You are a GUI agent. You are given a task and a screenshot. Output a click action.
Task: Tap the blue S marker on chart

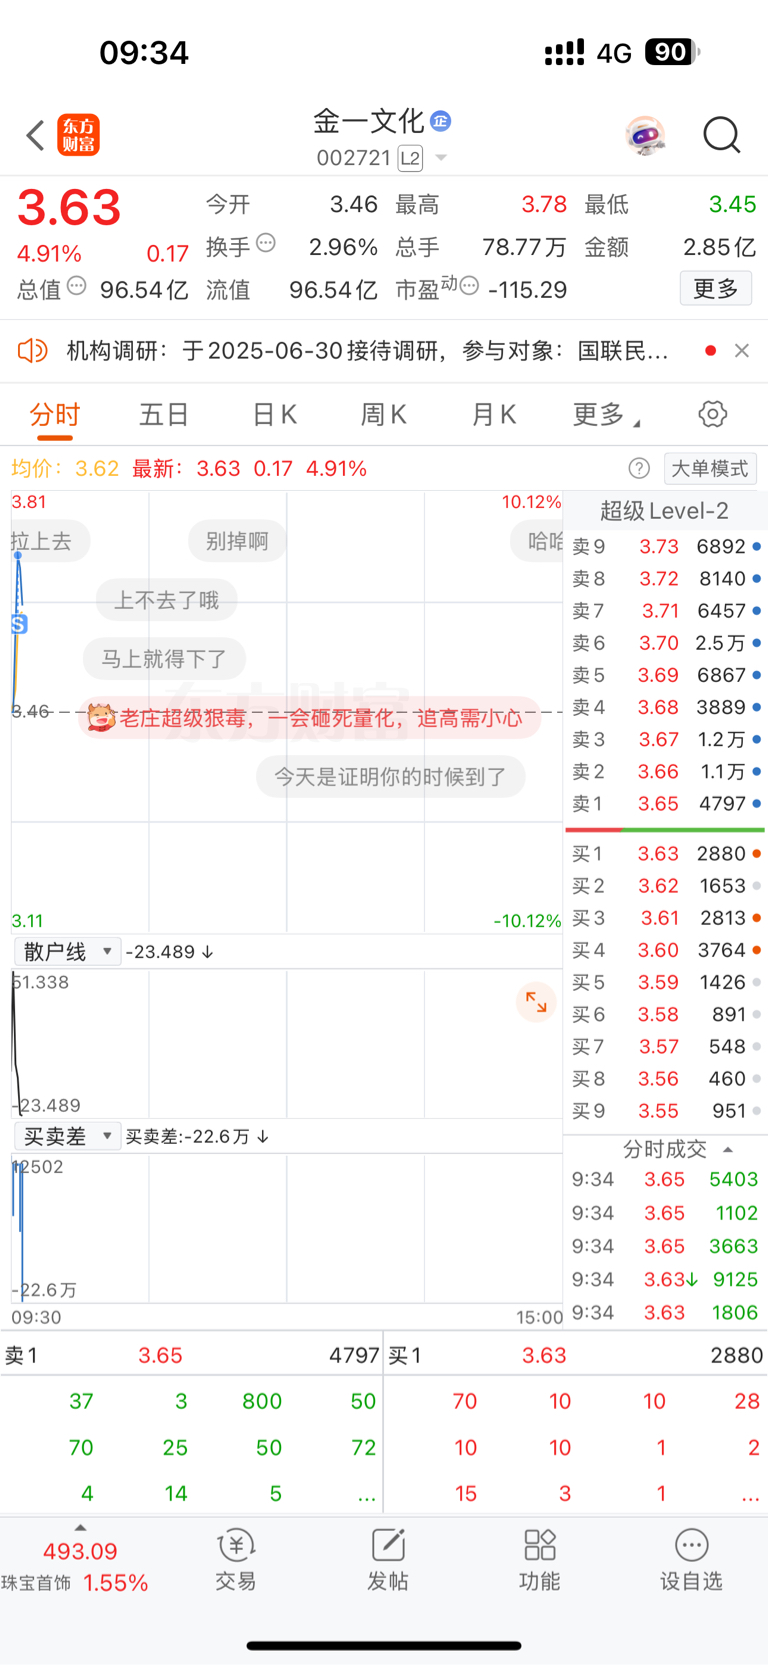19,624
